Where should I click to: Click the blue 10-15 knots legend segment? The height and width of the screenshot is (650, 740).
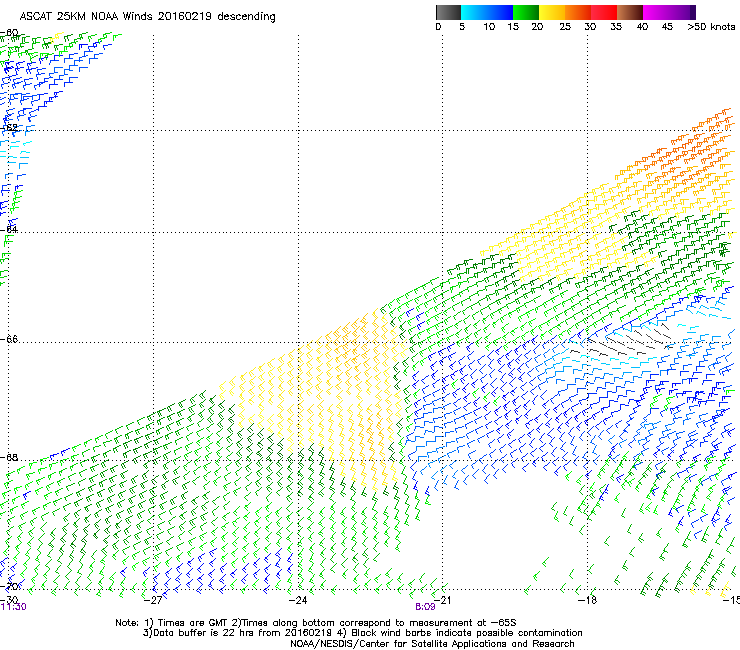[500, 12]
